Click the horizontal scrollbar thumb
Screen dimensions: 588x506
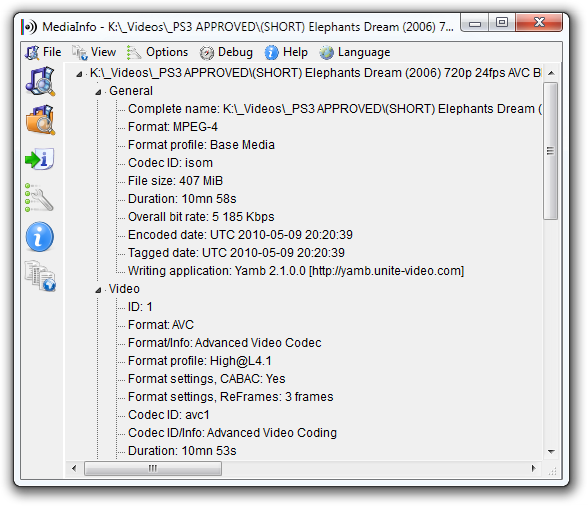coord(153,468)
